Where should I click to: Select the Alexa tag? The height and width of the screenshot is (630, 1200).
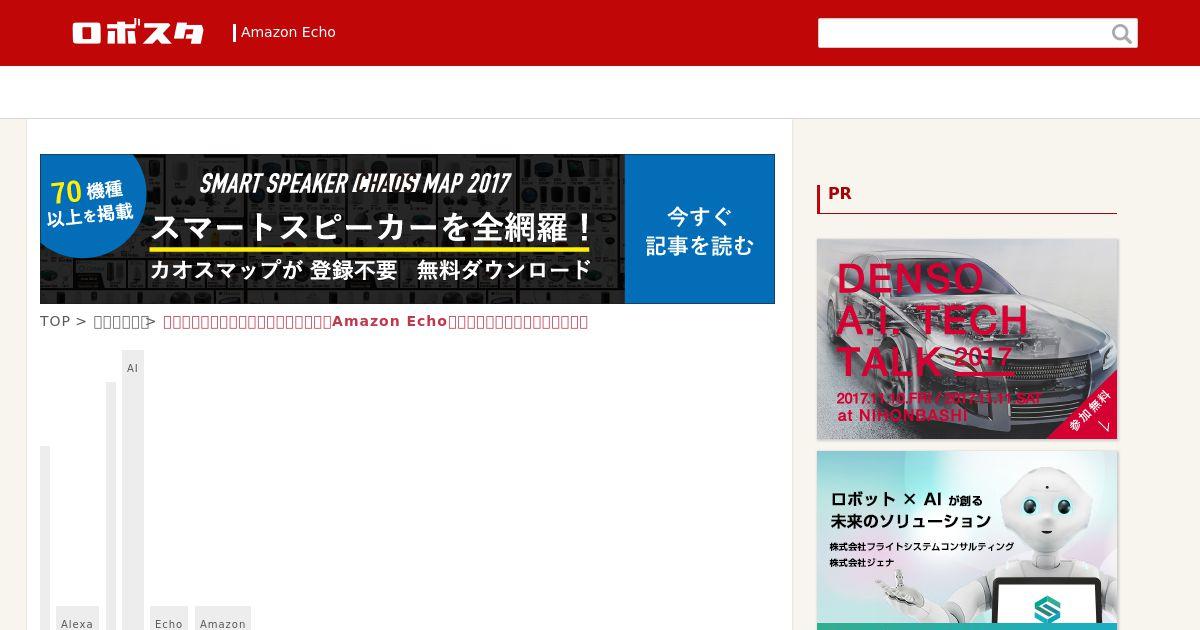pyautogui.click(x=77, y=620)
